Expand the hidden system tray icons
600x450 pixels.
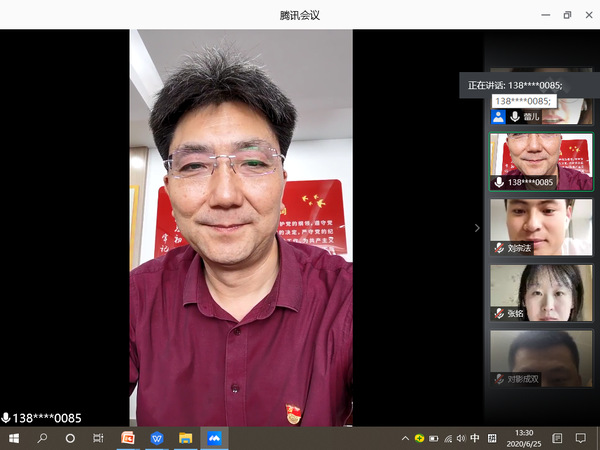pyautogui.click(x=405, y=438)
